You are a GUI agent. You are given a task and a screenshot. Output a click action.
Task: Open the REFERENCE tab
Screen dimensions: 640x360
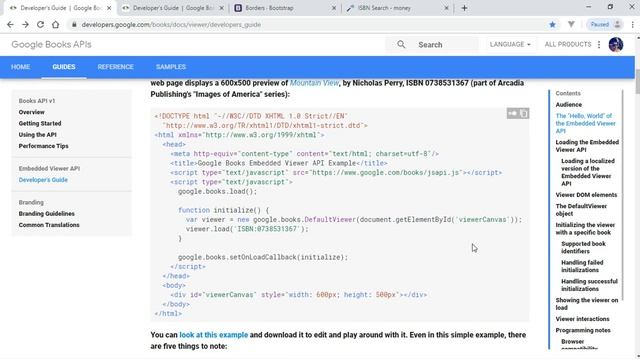[116, 67]
